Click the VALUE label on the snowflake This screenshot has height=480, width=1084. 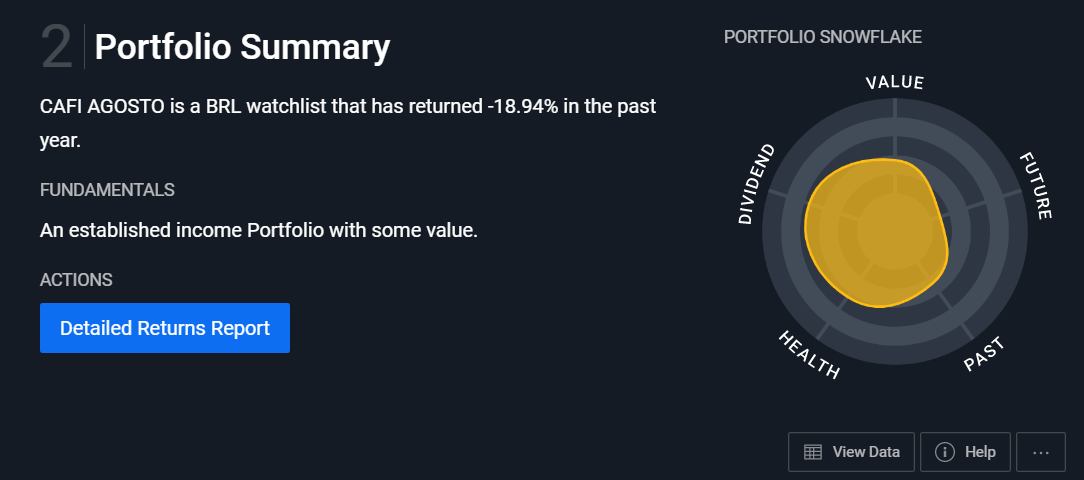(895, 82)
